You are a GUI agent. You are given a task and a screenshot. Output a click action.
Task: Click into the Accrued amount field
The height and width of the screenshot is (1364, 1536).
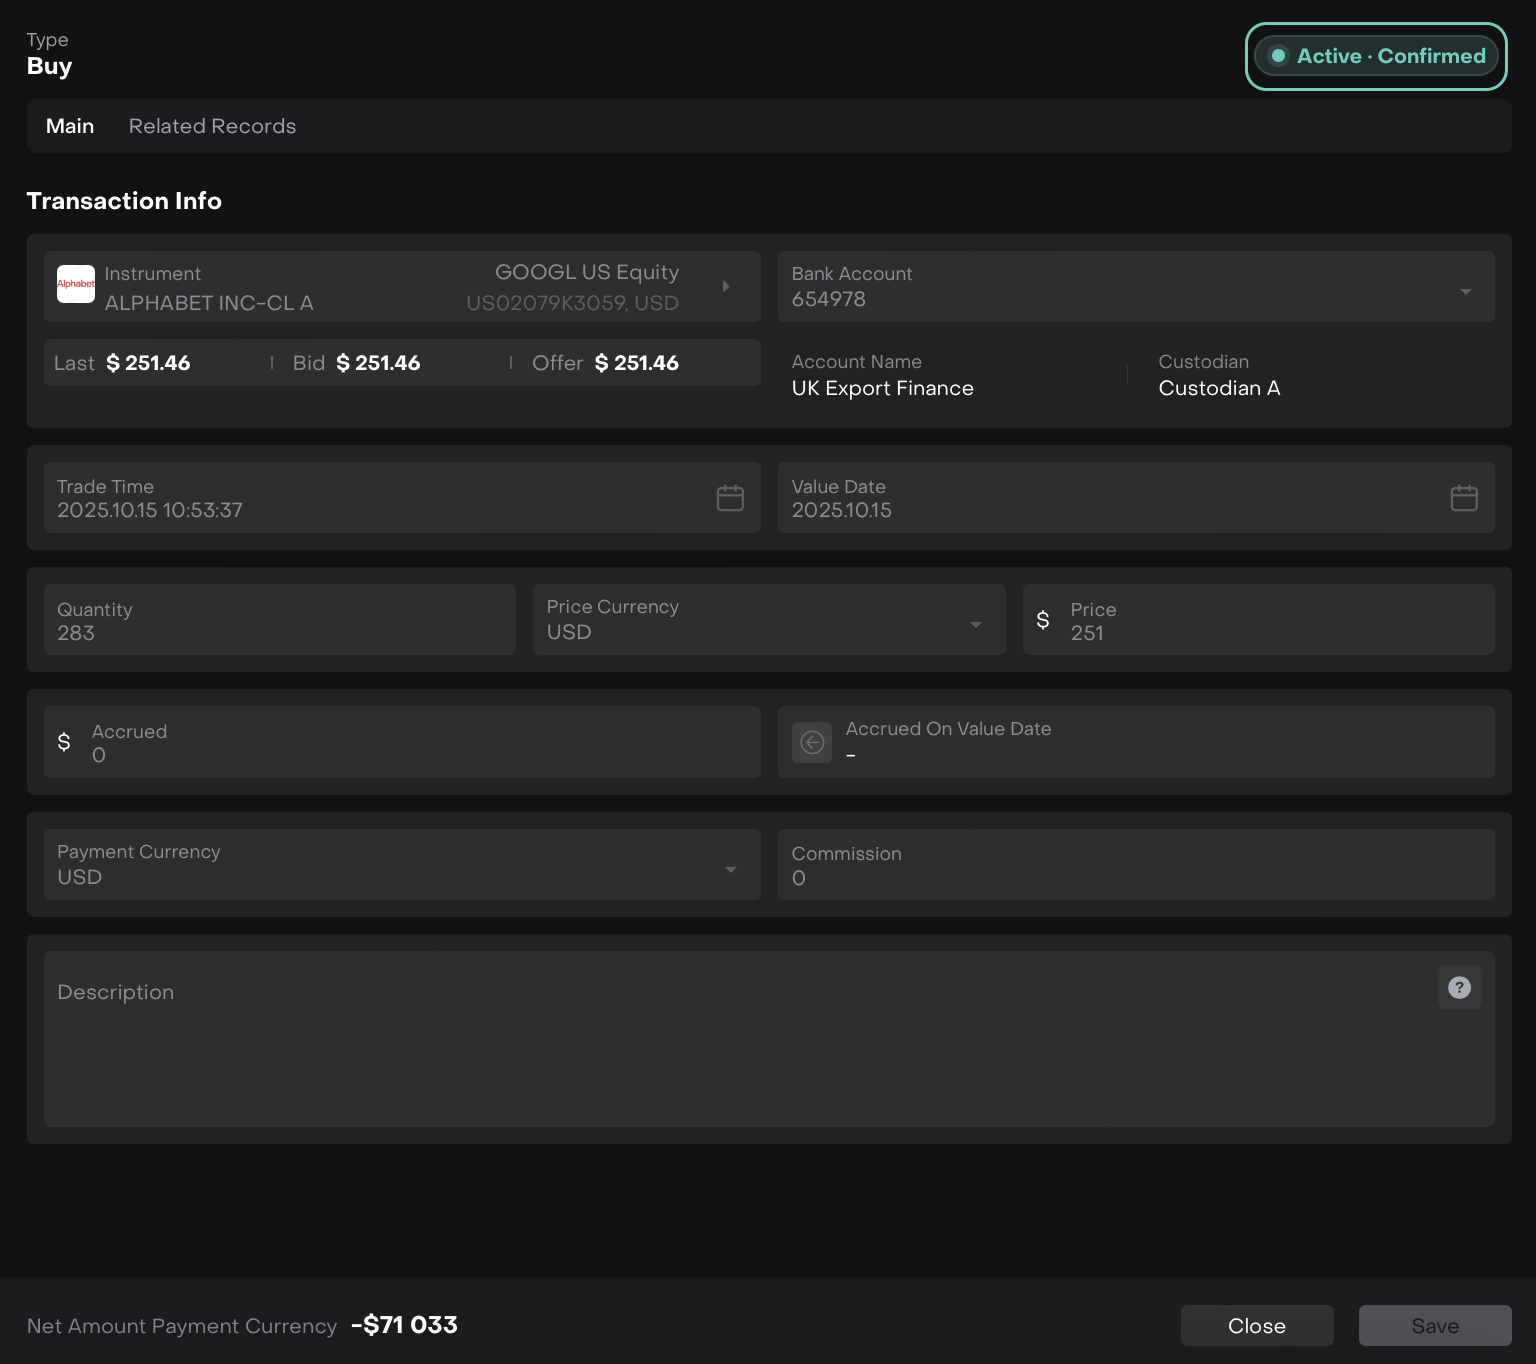click(420, 743)
